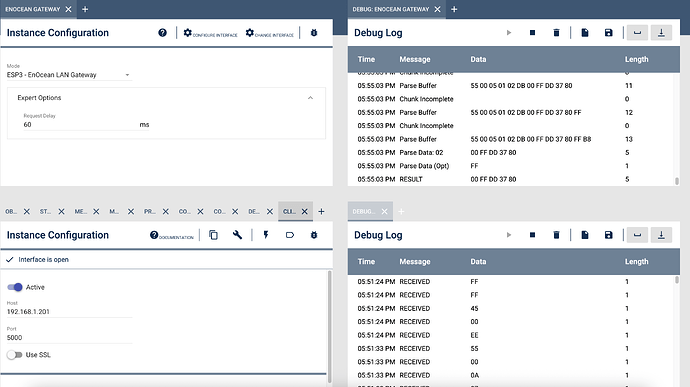Select the RESULT row in top Debug Log
This screenshot has width=690, height=387.
tap(511, 179)
